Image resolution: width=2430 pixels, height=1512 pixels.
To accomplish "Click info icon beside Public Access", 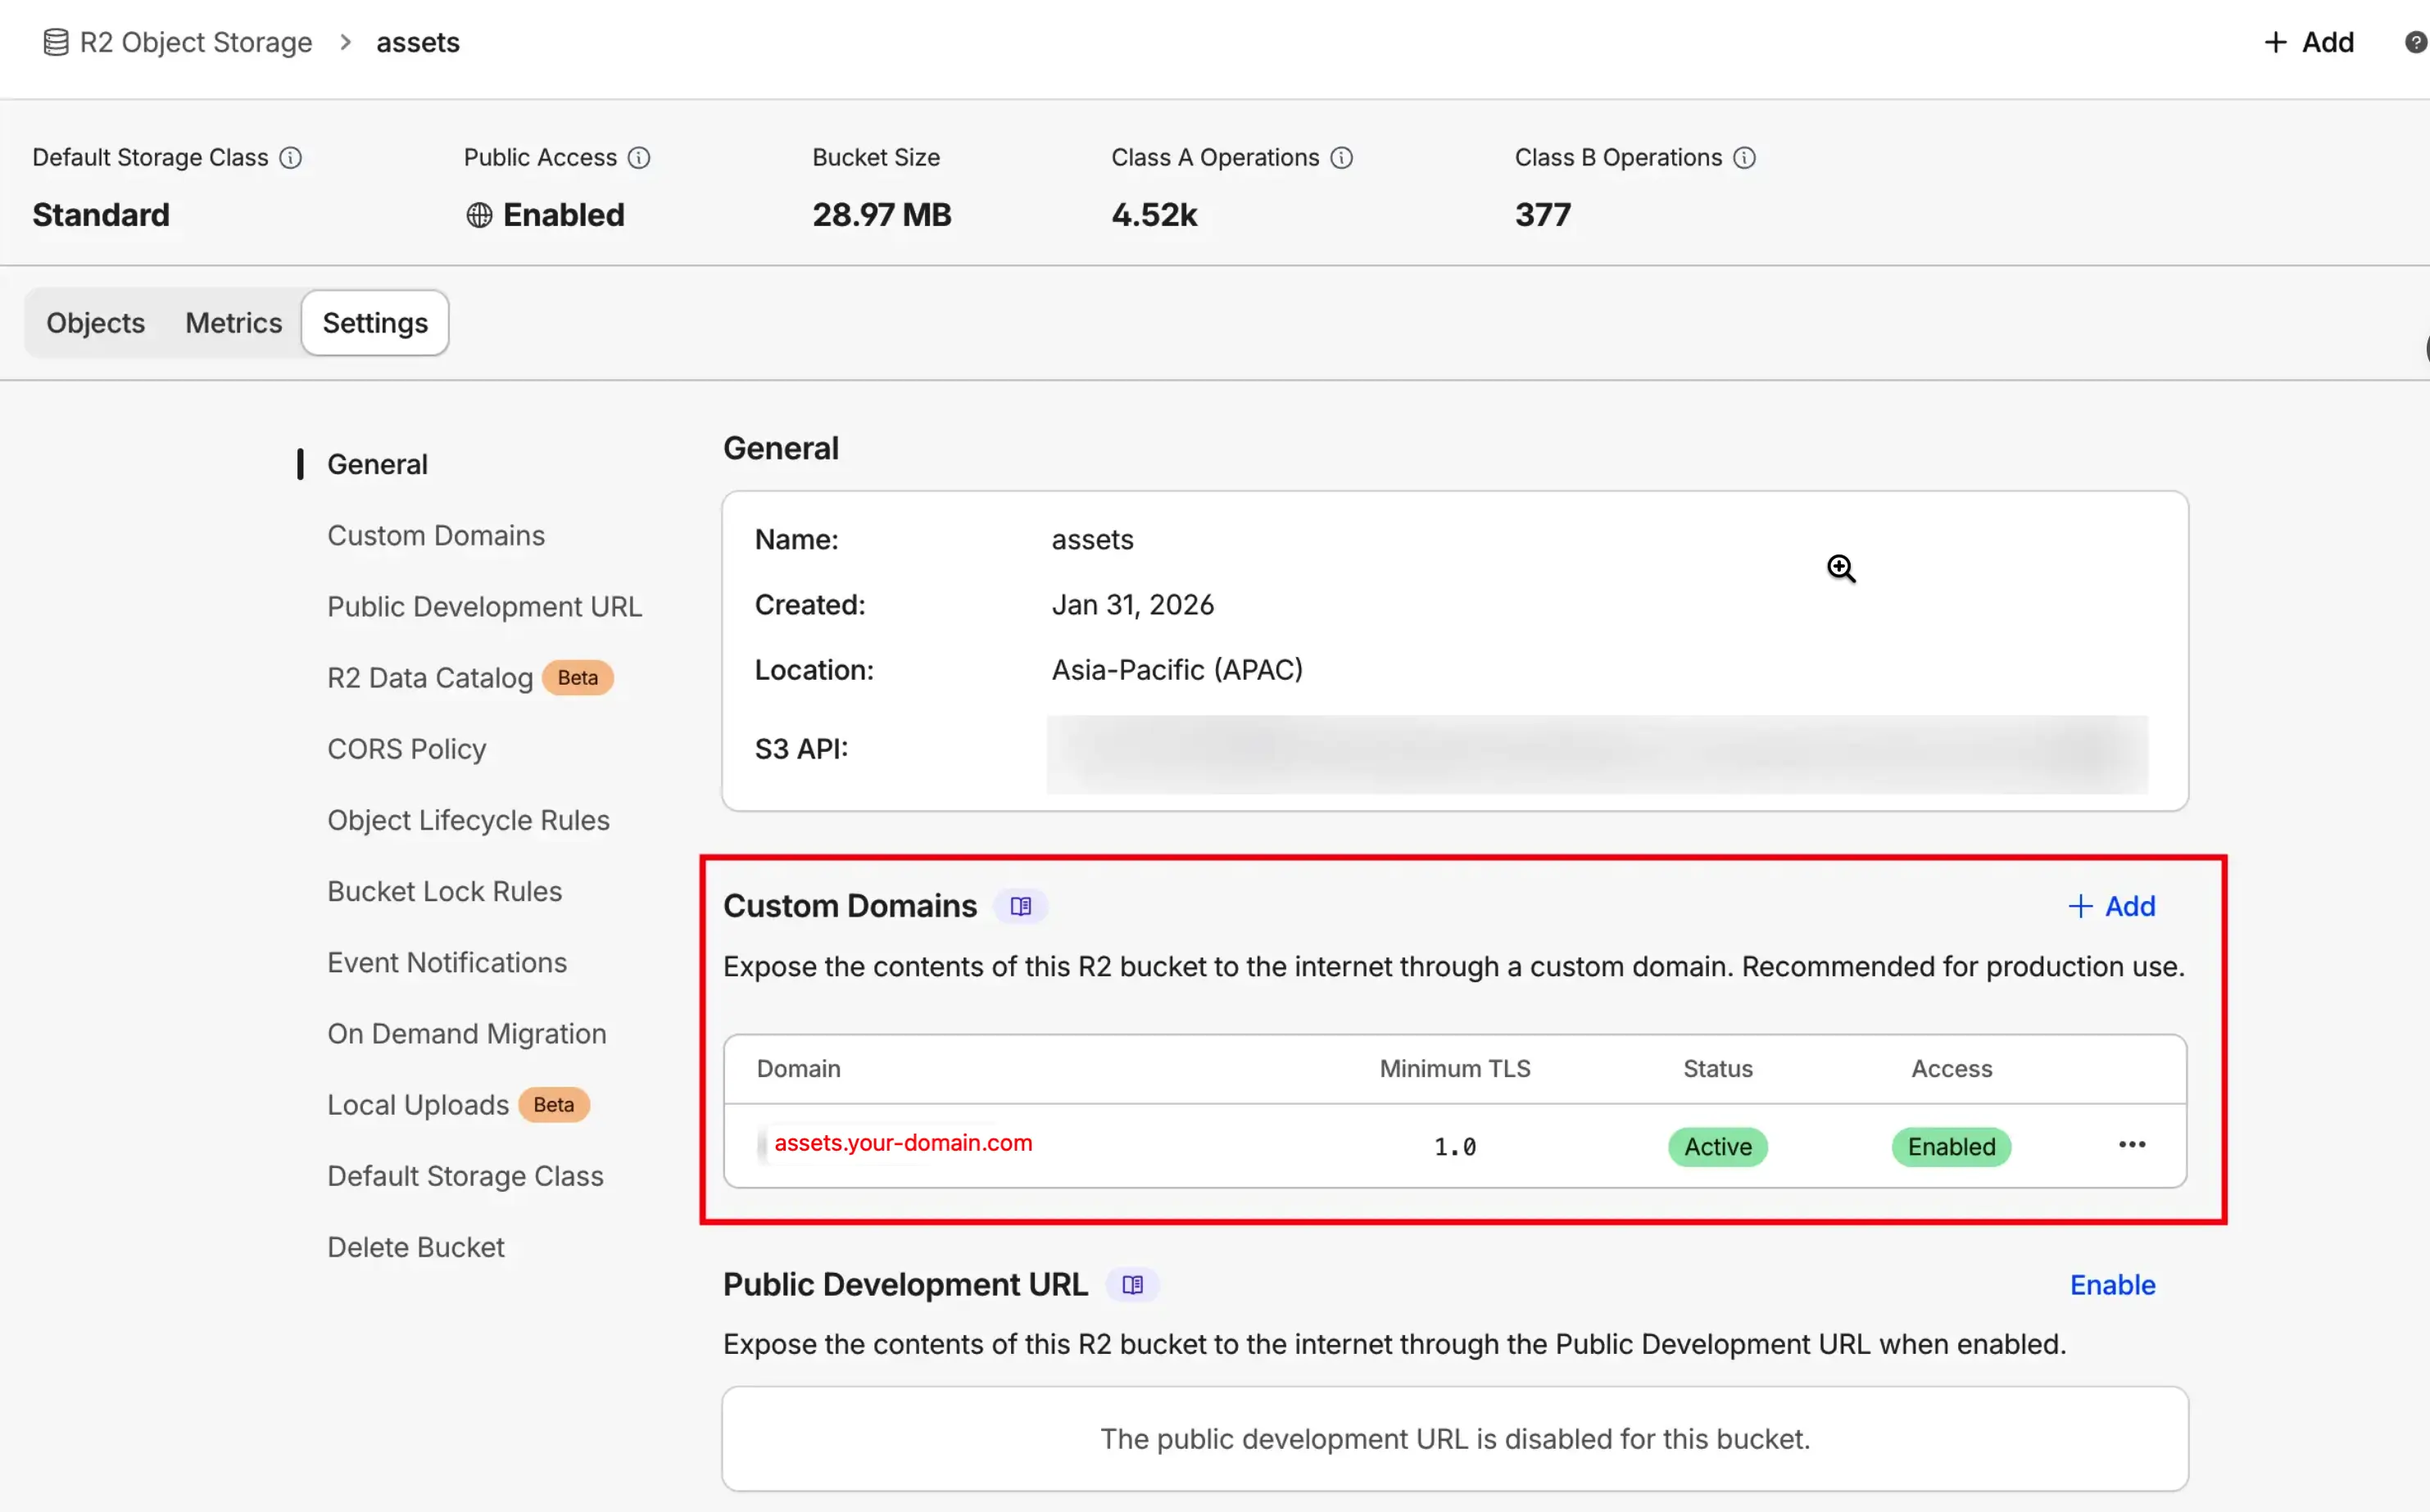I will click(639, 158).
